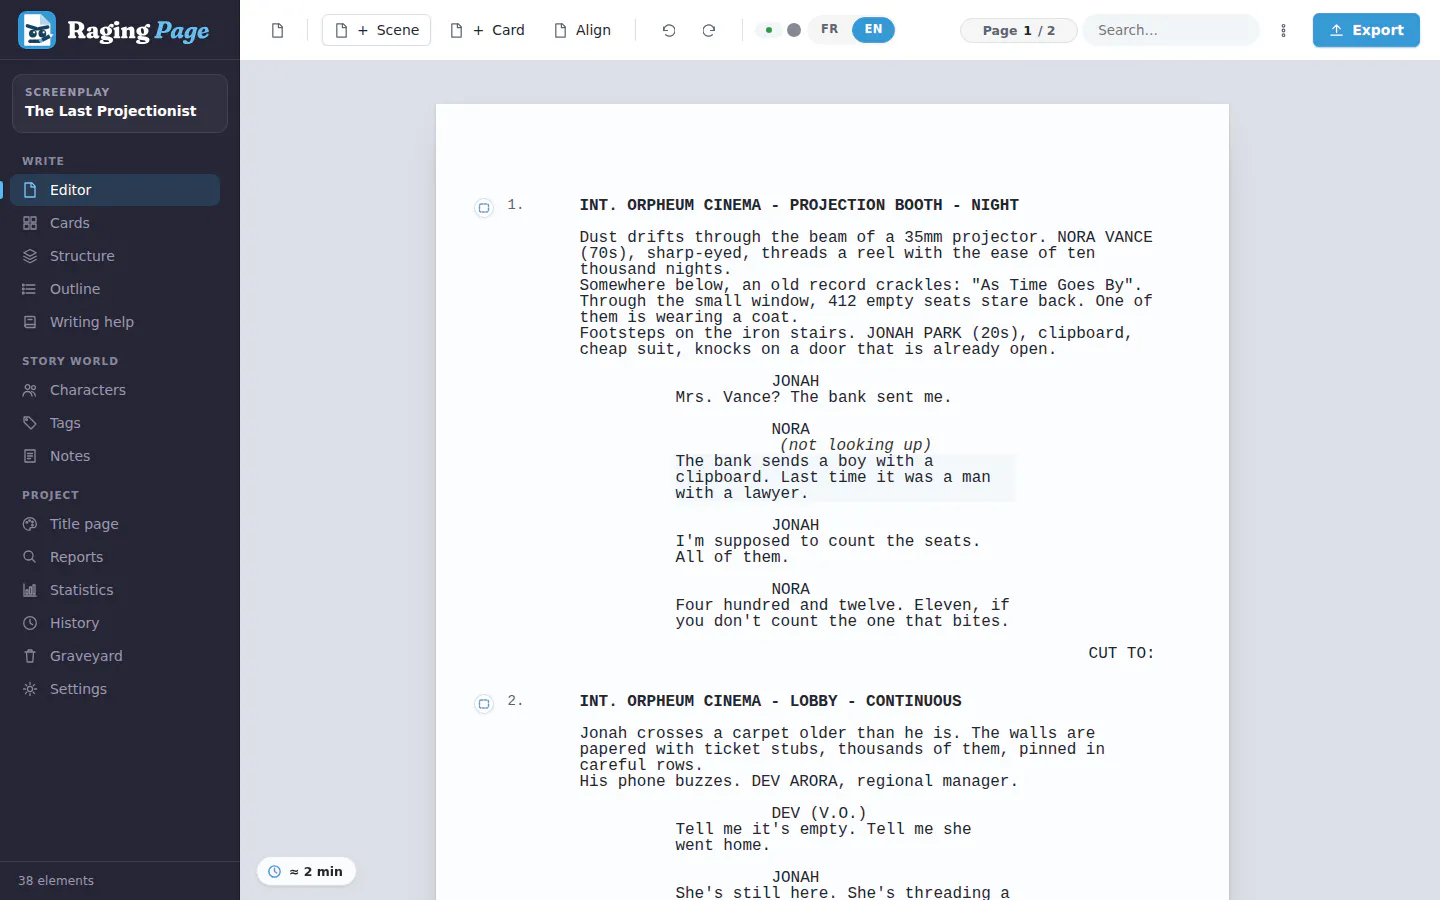Select the EN language option

click(873, 30)
